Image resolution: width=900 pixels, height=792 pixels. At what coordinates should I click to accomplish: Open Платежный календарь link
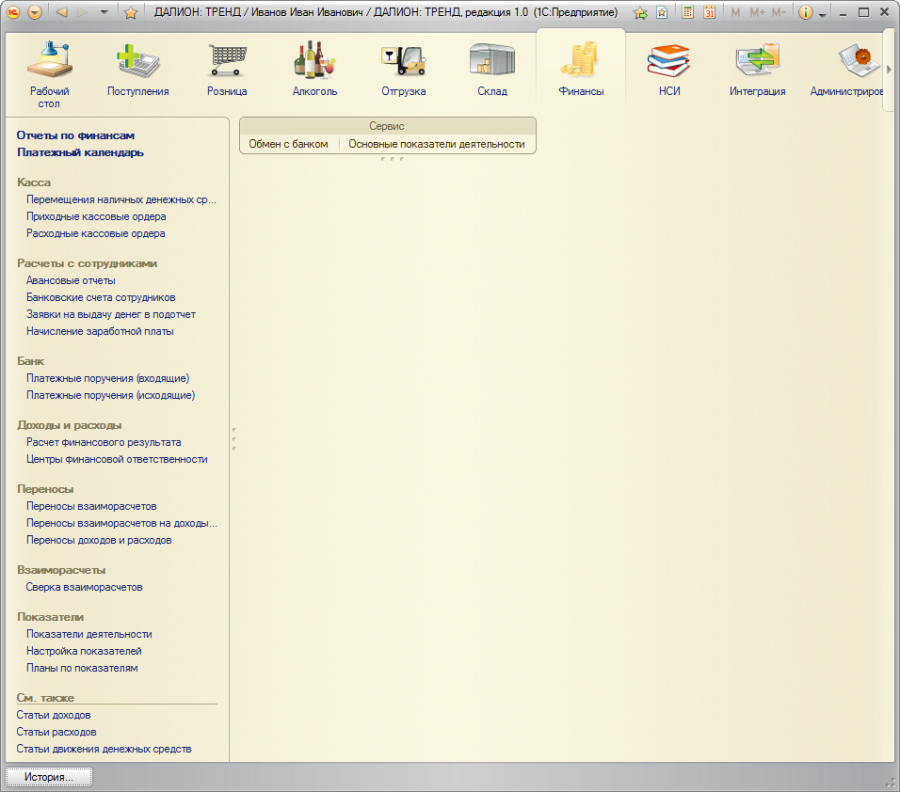(x=80, y=153)
